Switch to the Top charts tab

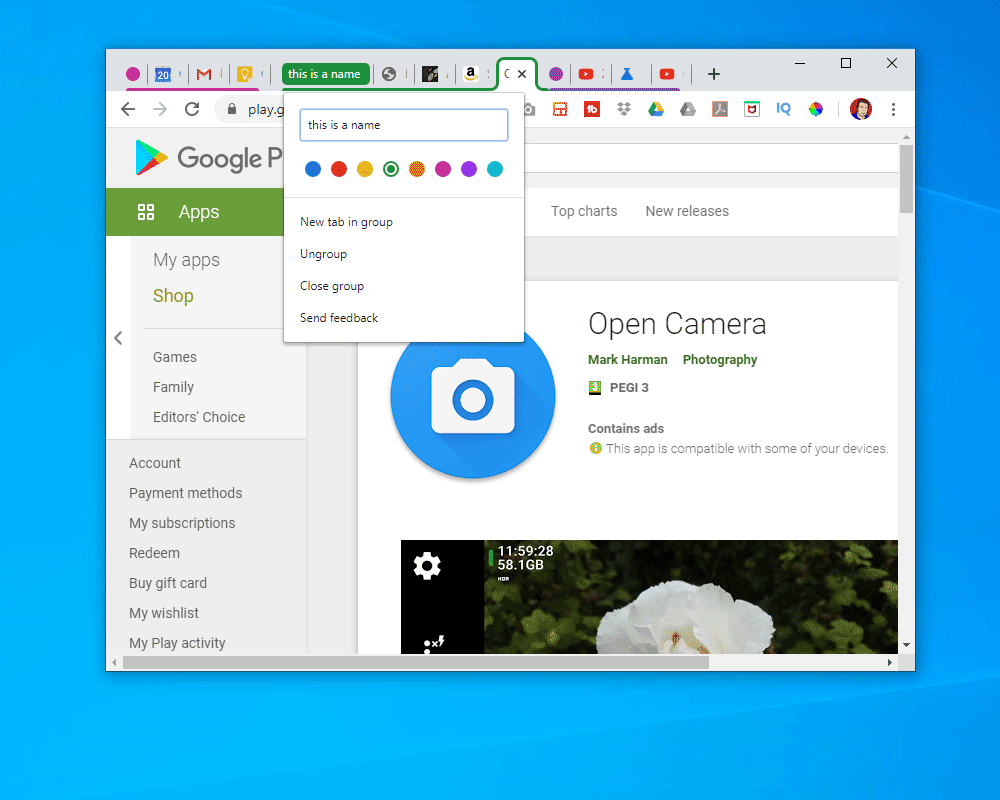(x=584, y=211)
